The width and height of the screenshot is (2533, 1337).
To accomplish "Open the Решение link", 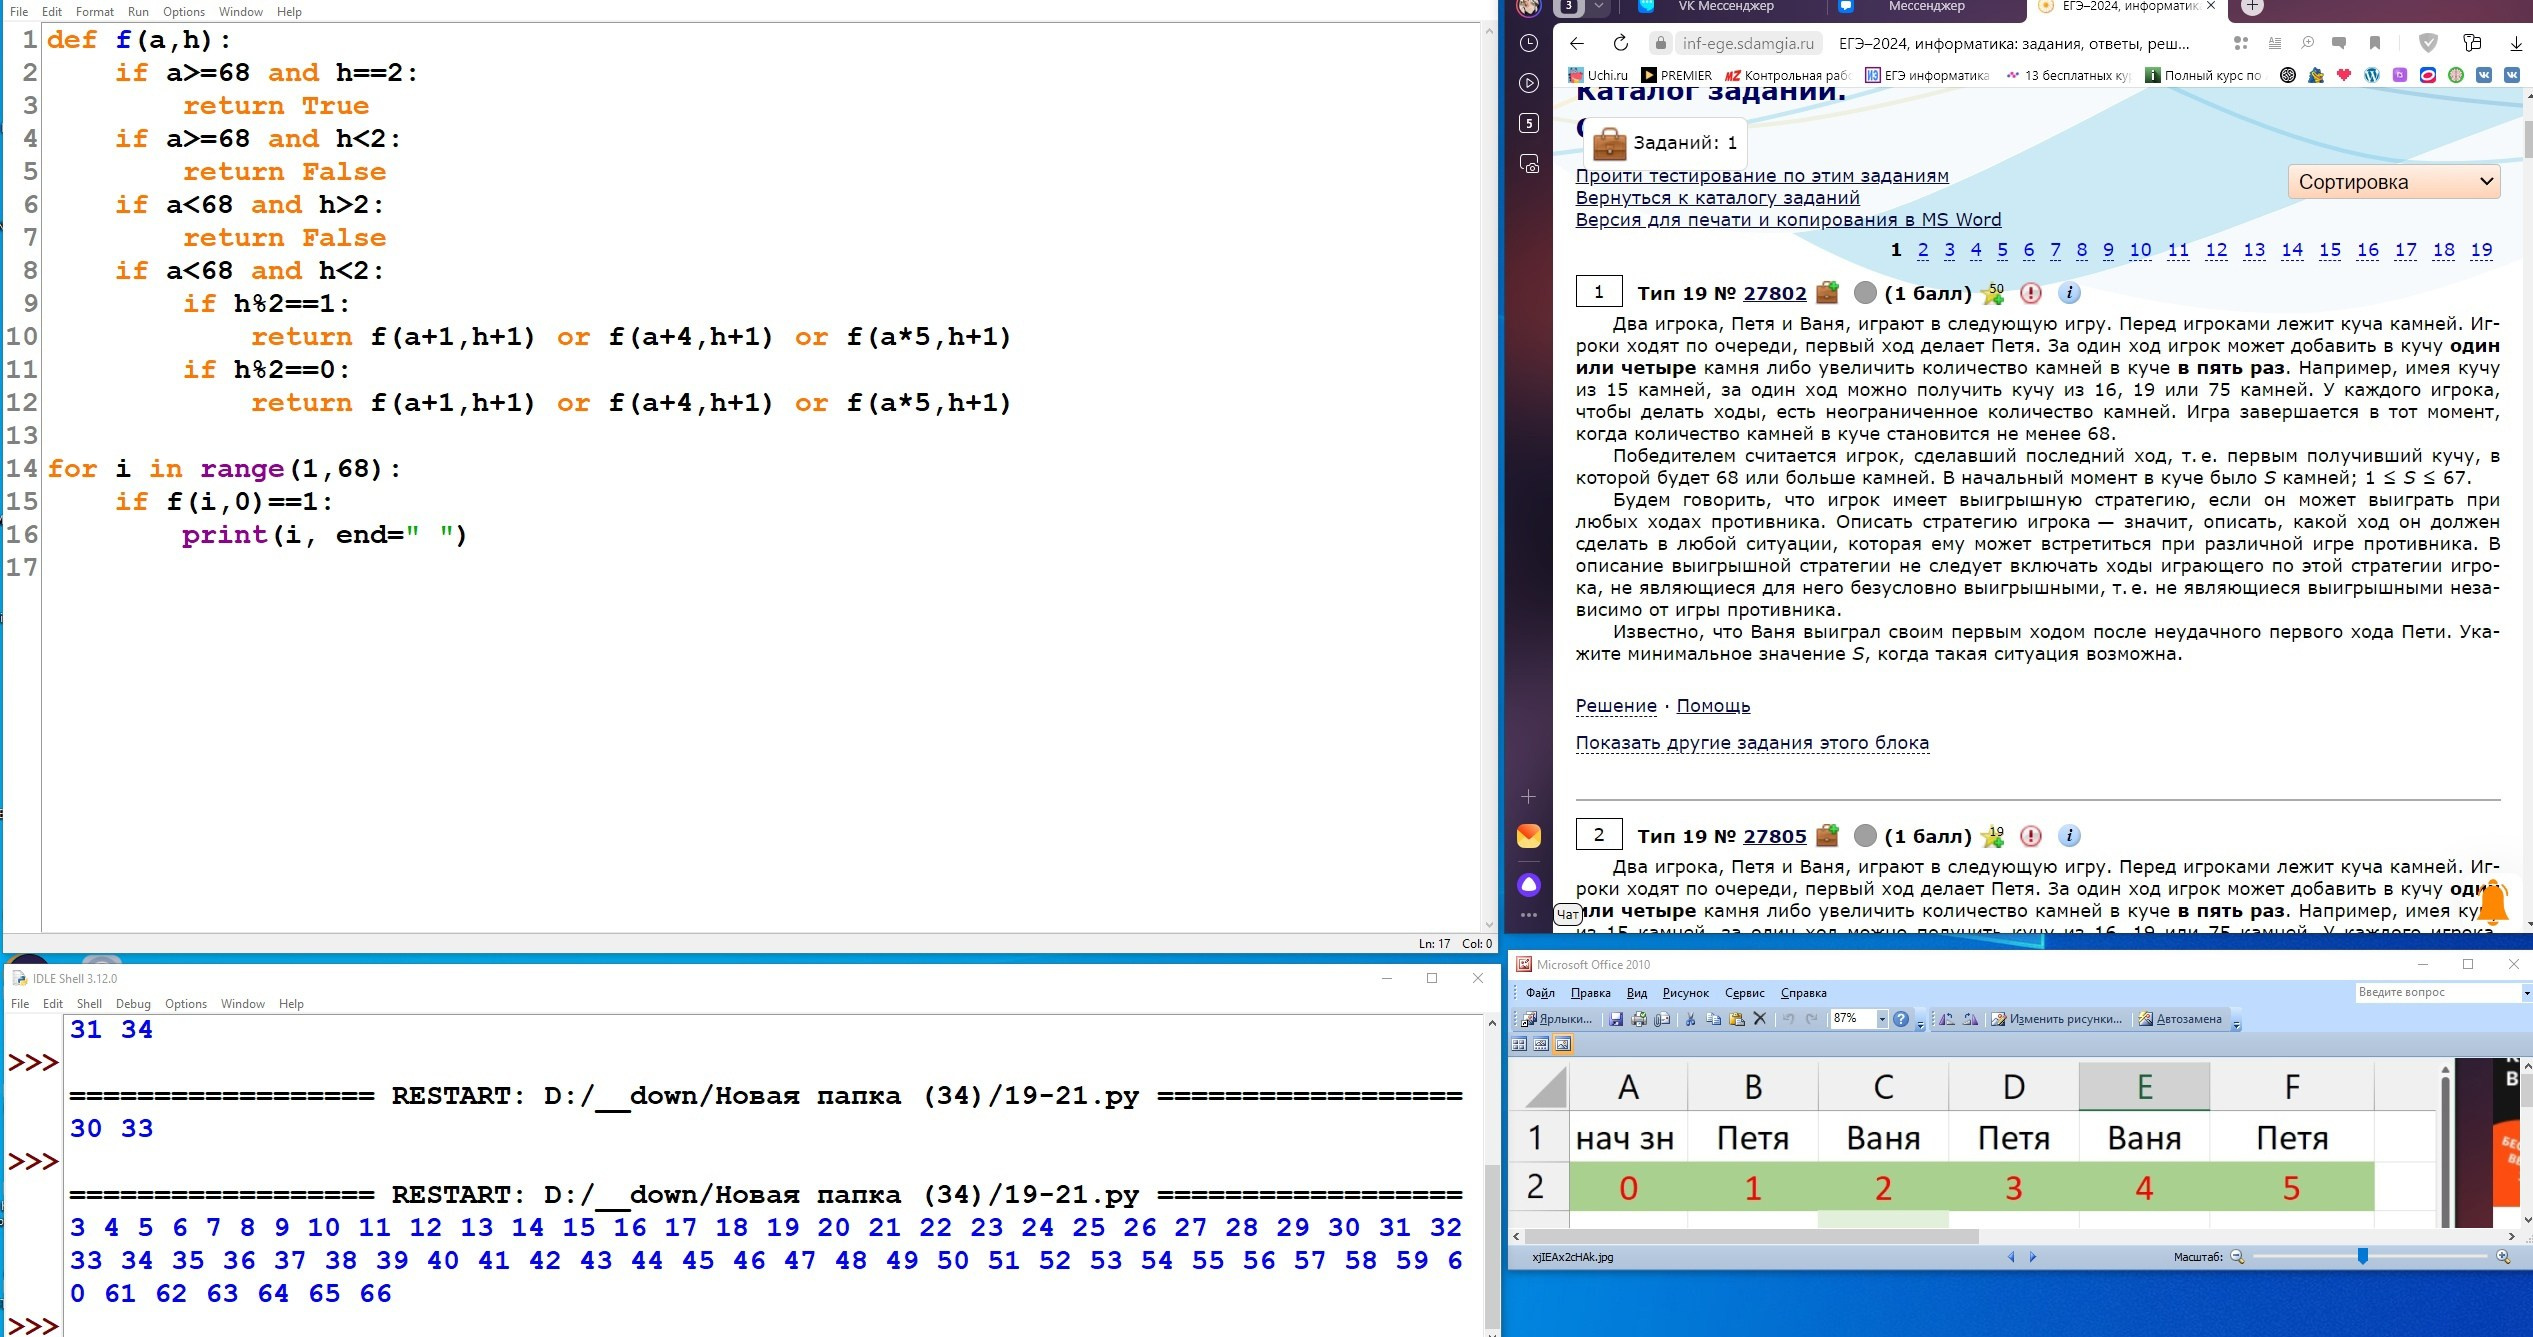I will (1615, 706).
